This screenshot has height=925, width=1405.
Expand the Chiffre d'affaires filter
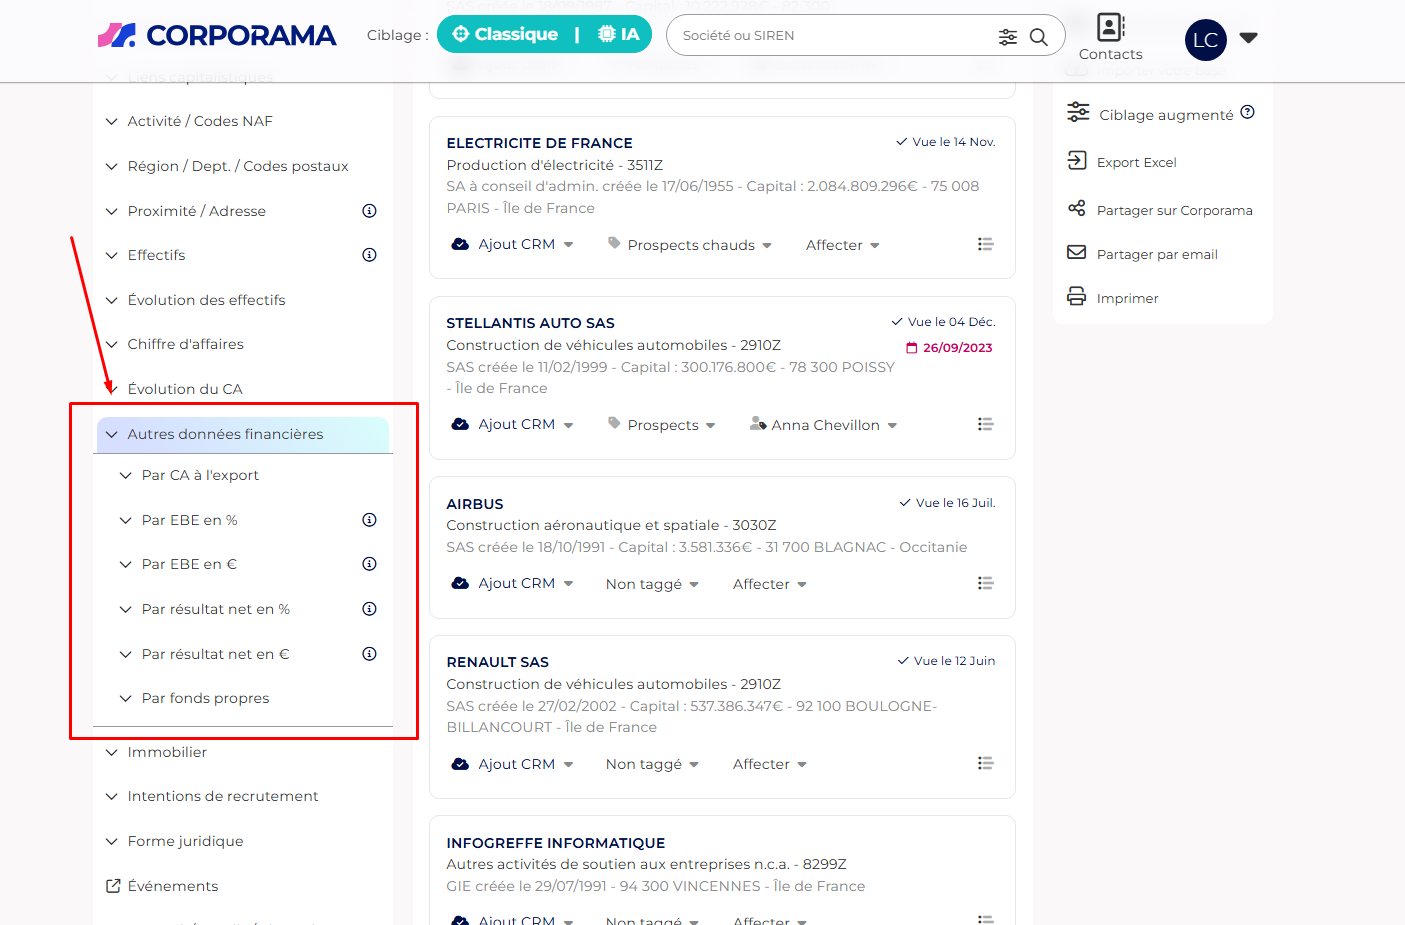click(x=185, y=344)
